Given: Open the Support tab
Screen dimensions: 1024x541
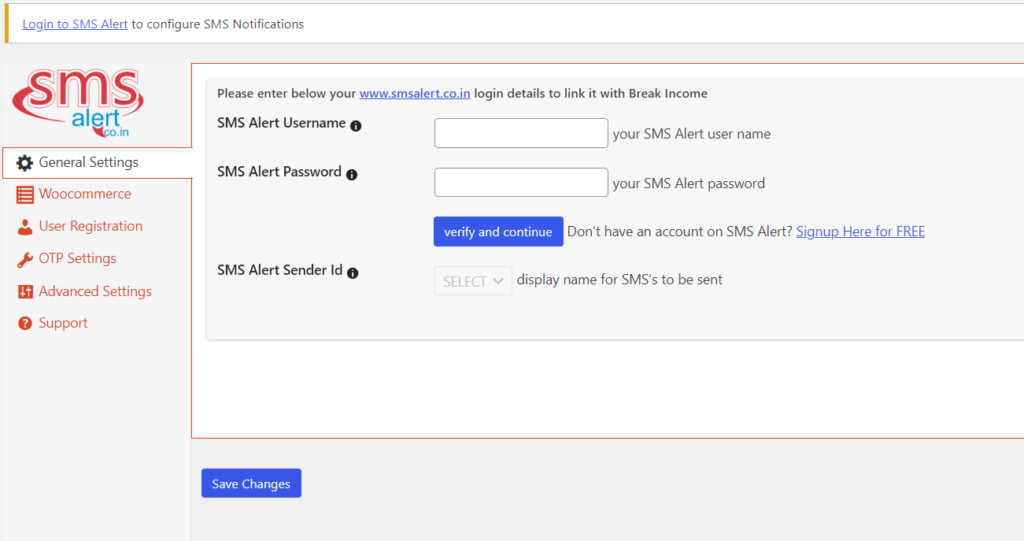Looking at the screenshot, I should (x=63, y=323).
